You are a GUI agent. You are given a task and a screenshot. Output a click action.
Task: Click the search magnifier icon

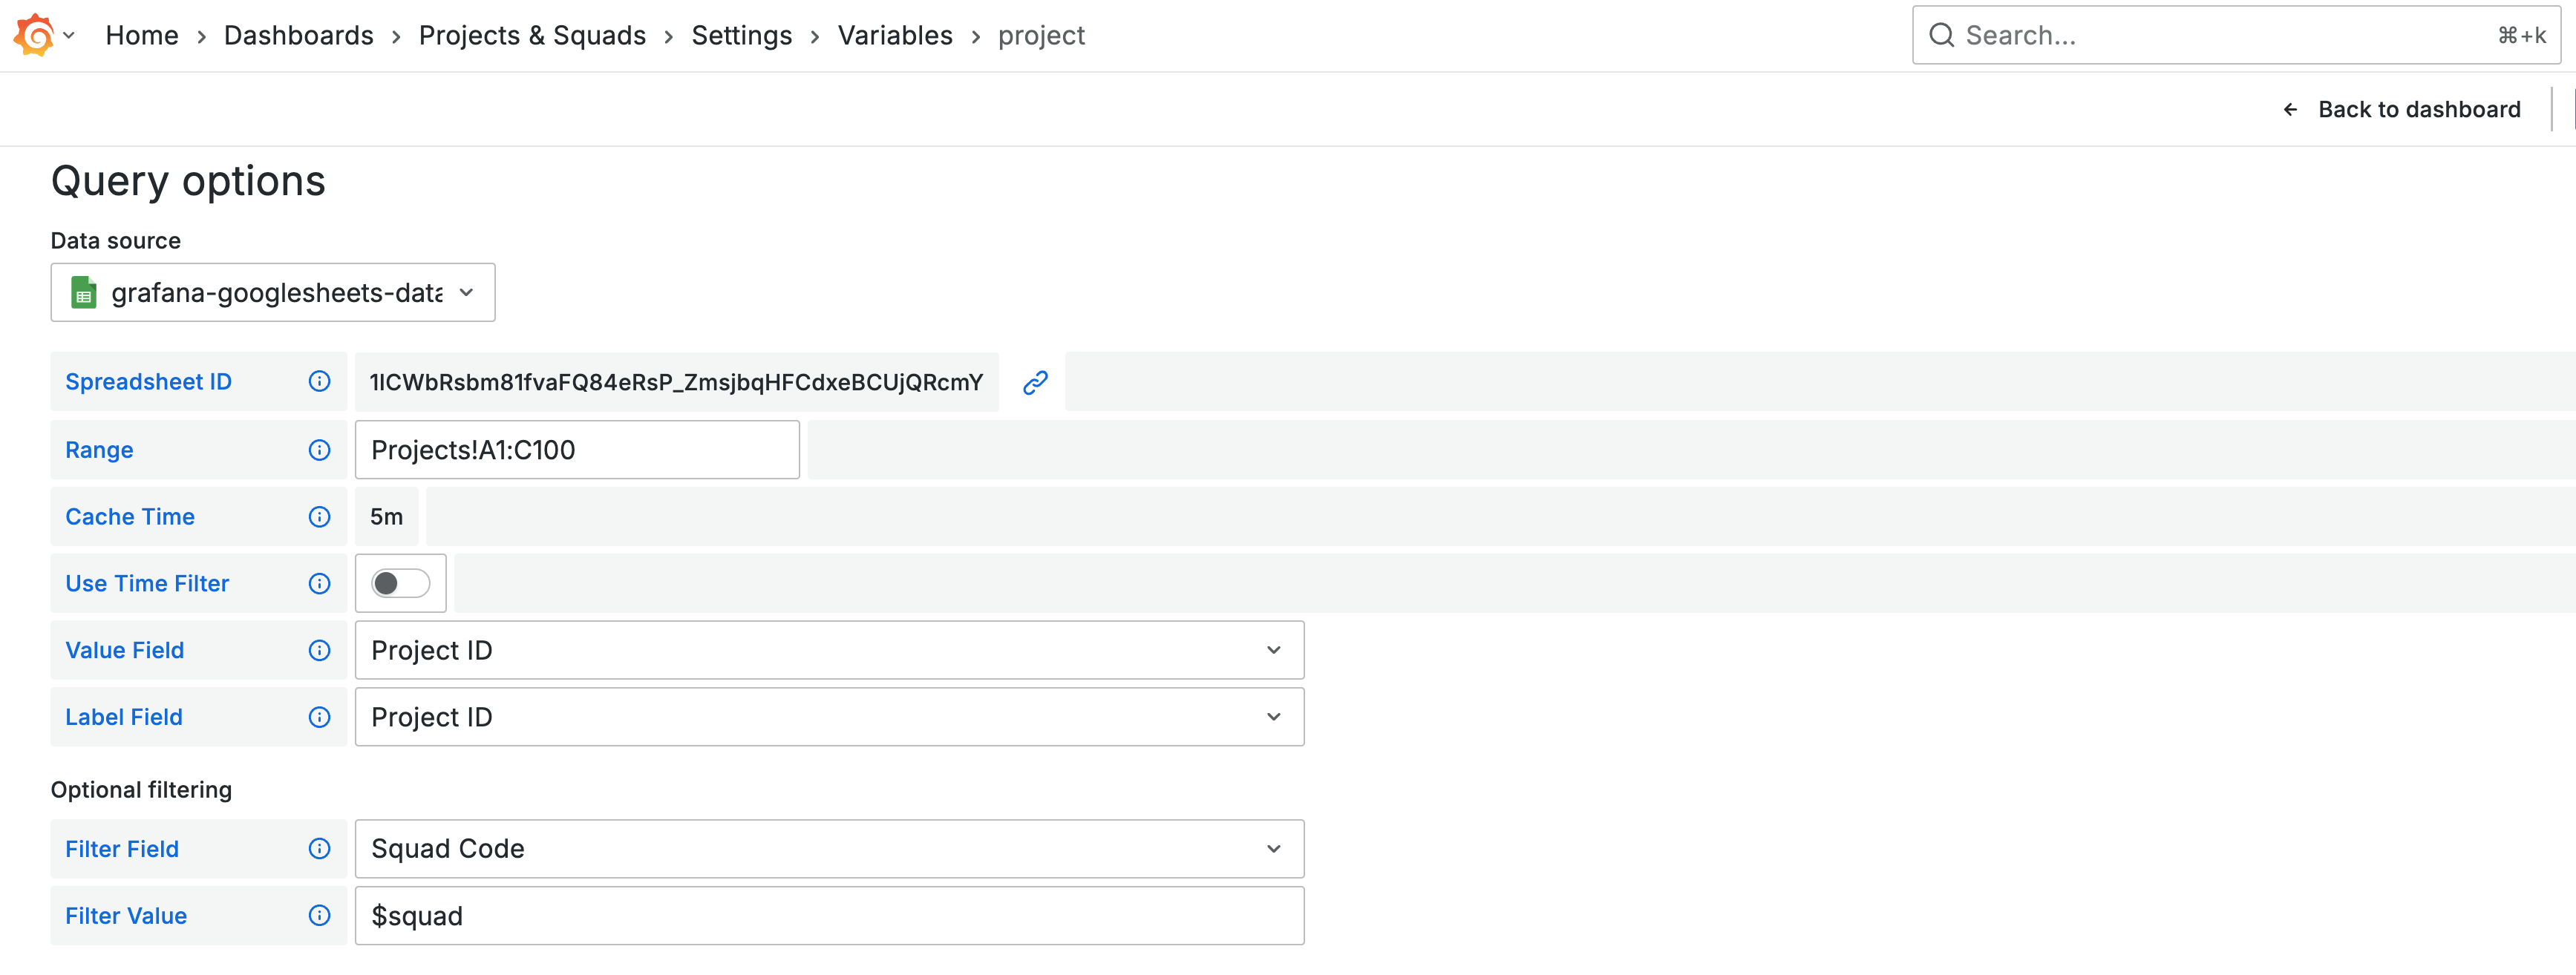click(x=1941, y=34)
